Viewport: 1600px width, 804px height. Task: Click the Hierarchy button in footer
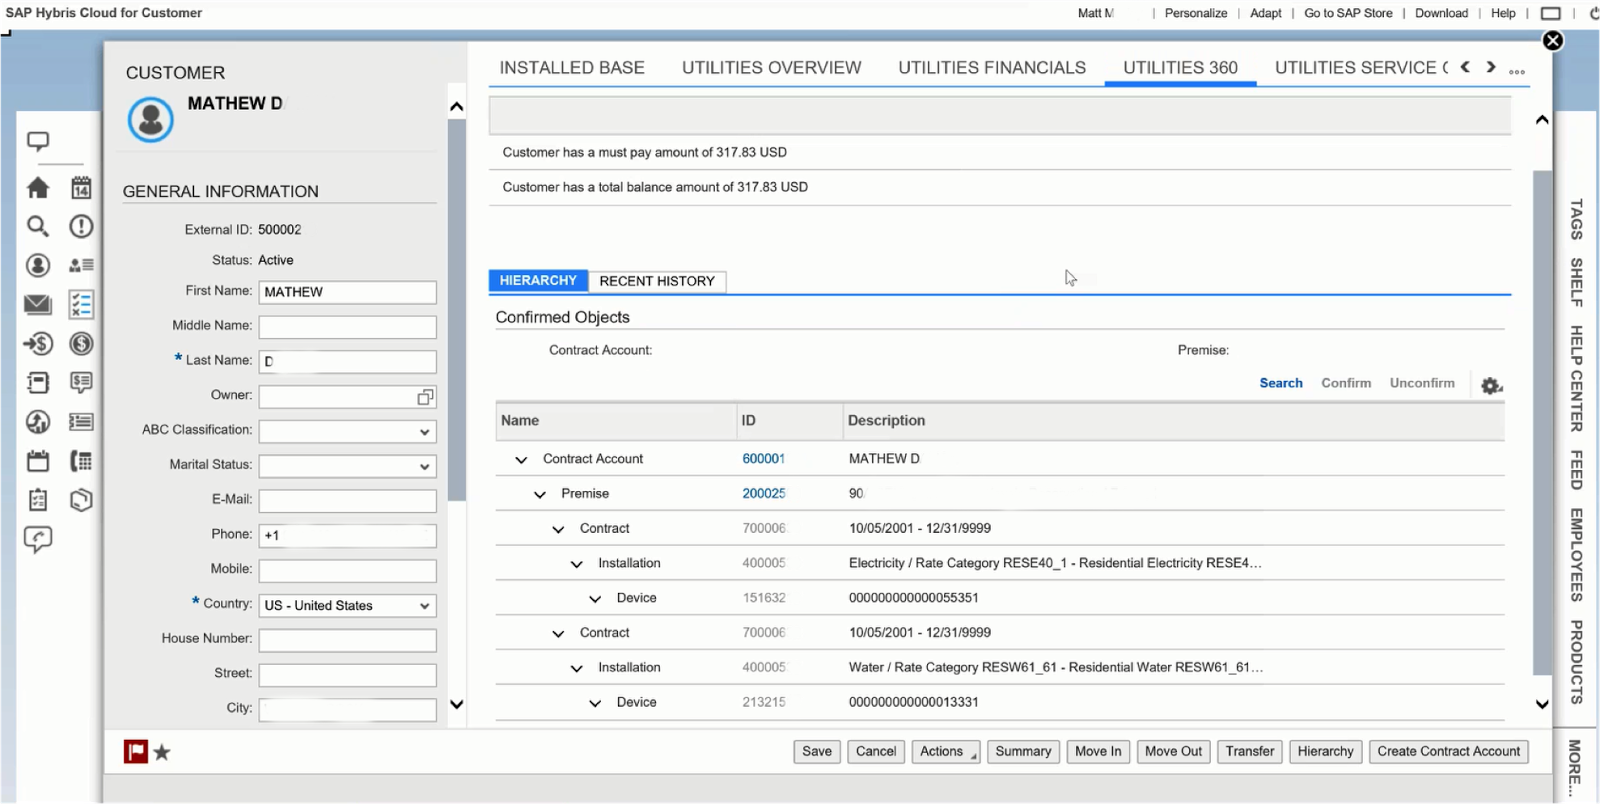[1325, 752]
